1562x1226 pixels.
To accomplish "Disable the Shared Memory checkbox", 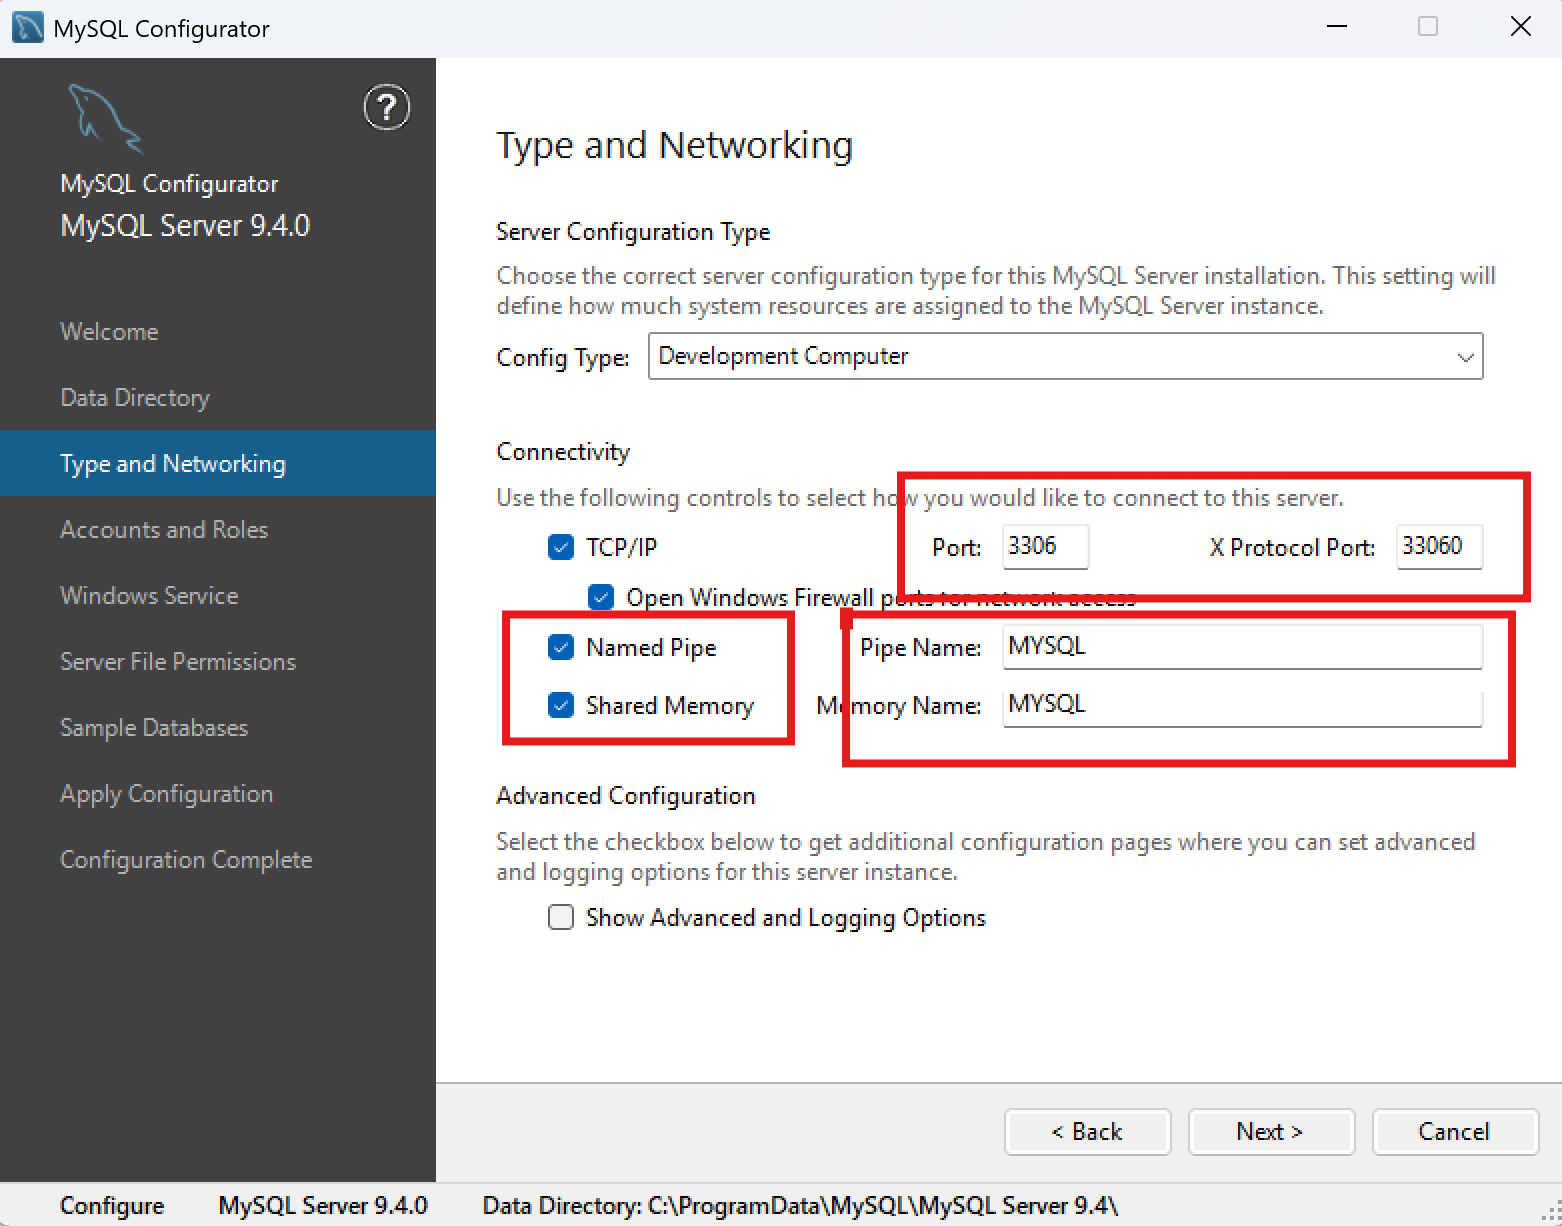I will (561, 705).
